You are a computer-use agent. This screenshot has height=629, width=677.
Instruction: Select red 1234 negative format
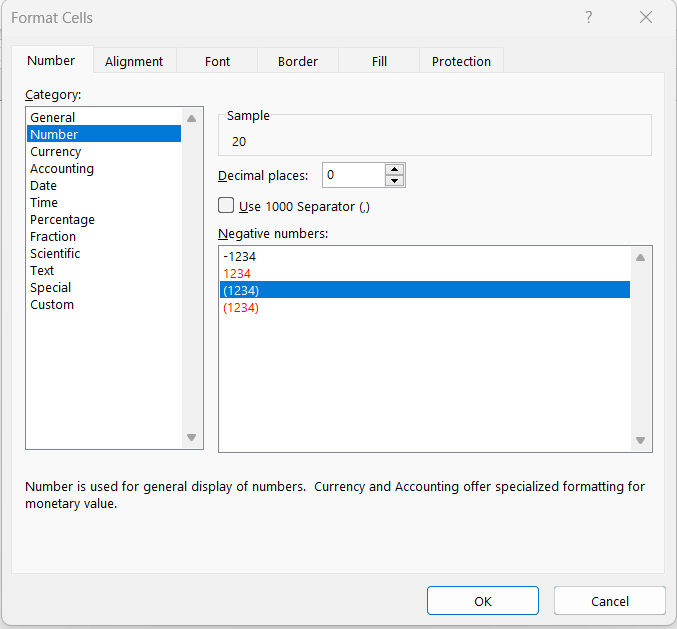pos(425,274)
